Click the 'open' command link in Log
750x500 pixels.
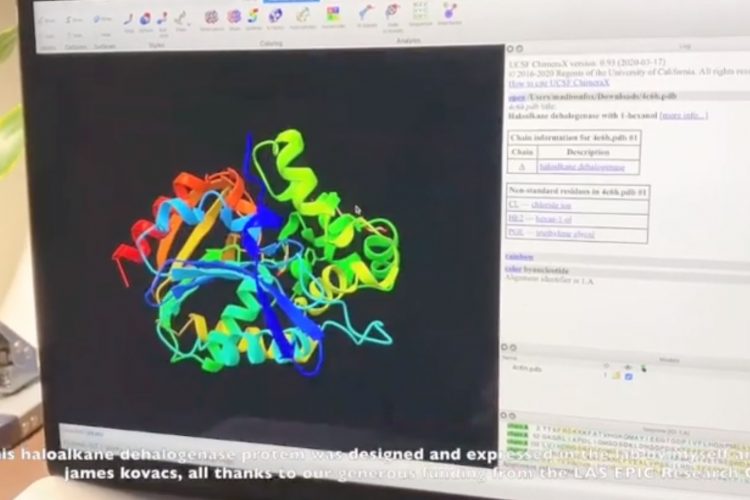(x=517, y=97)
